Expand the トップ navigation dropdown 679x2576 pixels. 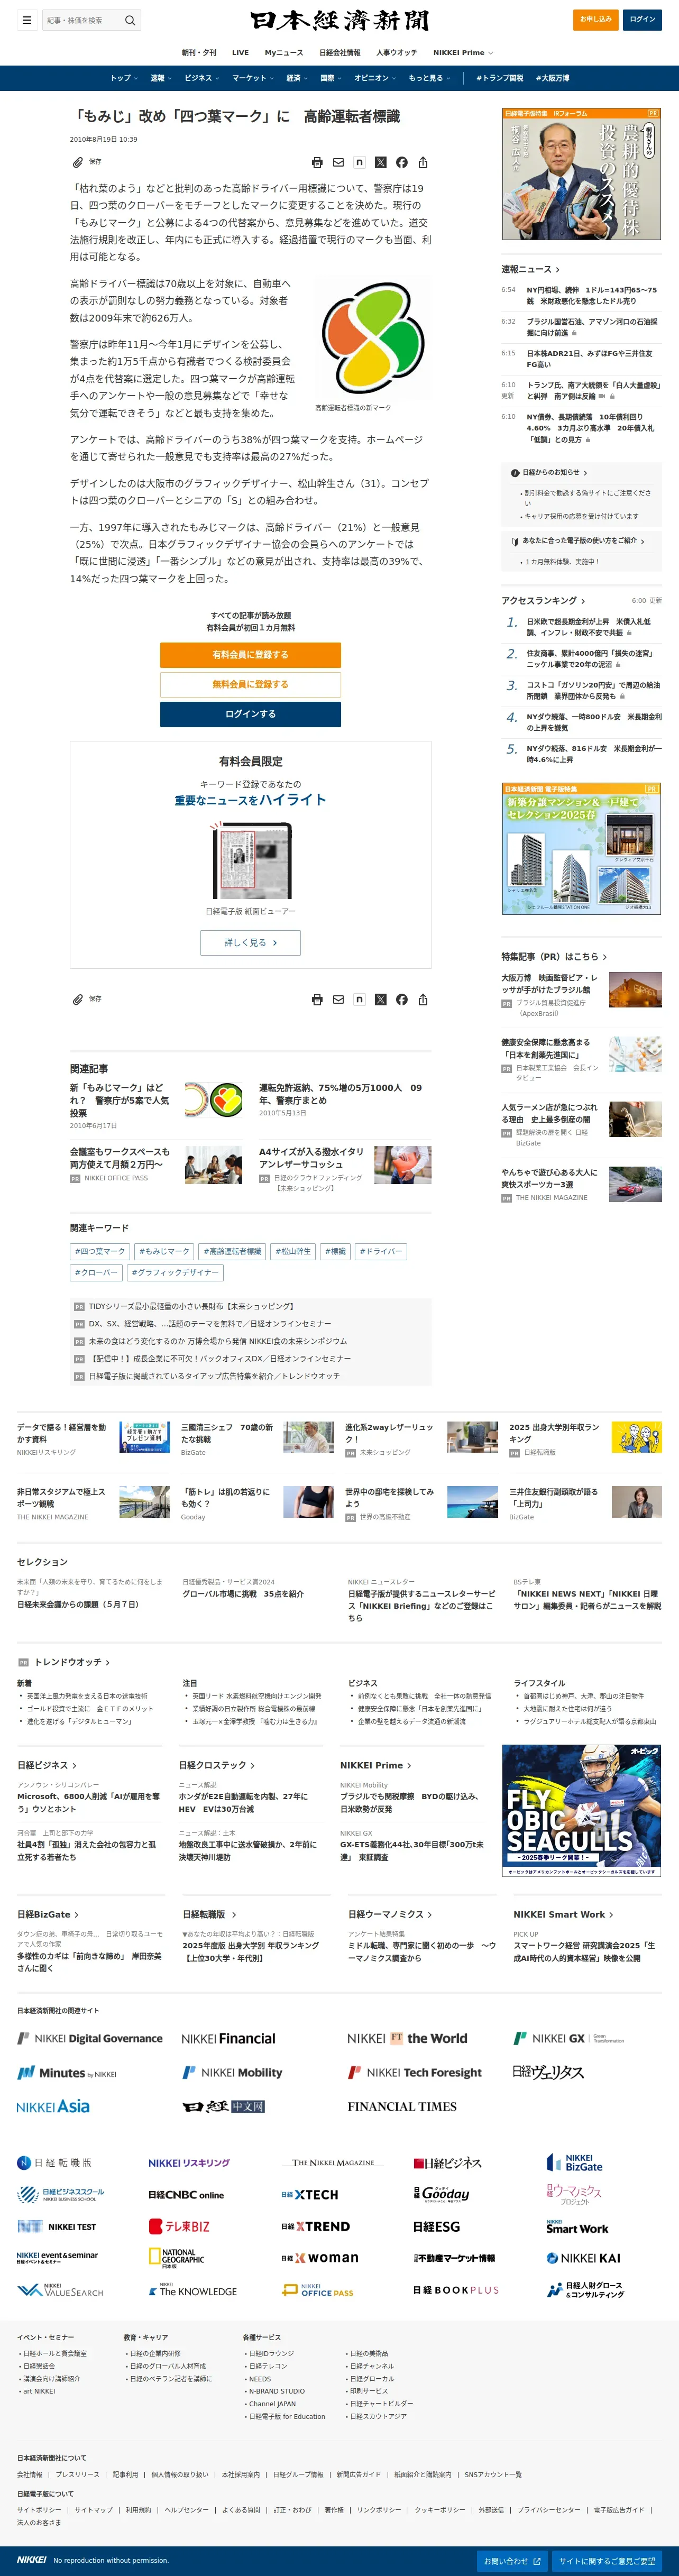pos(124,78)
